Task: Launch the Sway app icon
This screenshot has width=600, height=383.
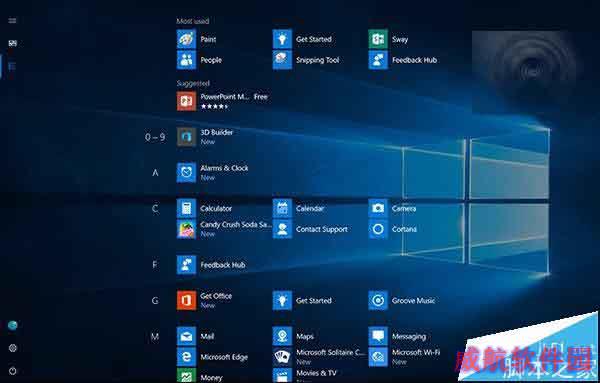Action: coord(378,39)
